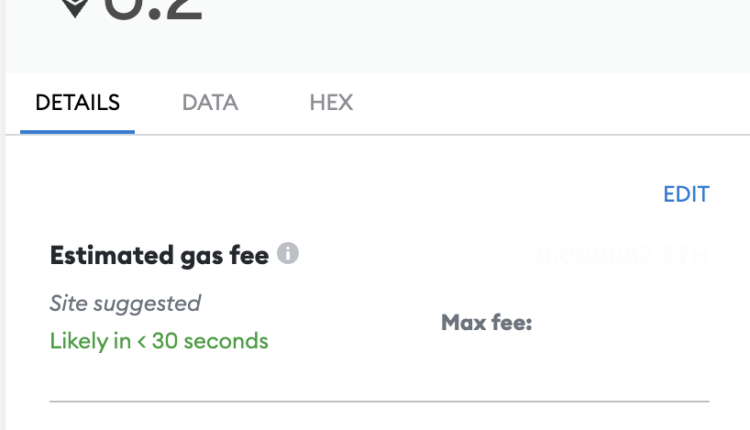Click the EDIT gas fee link

tap(686, 194)
